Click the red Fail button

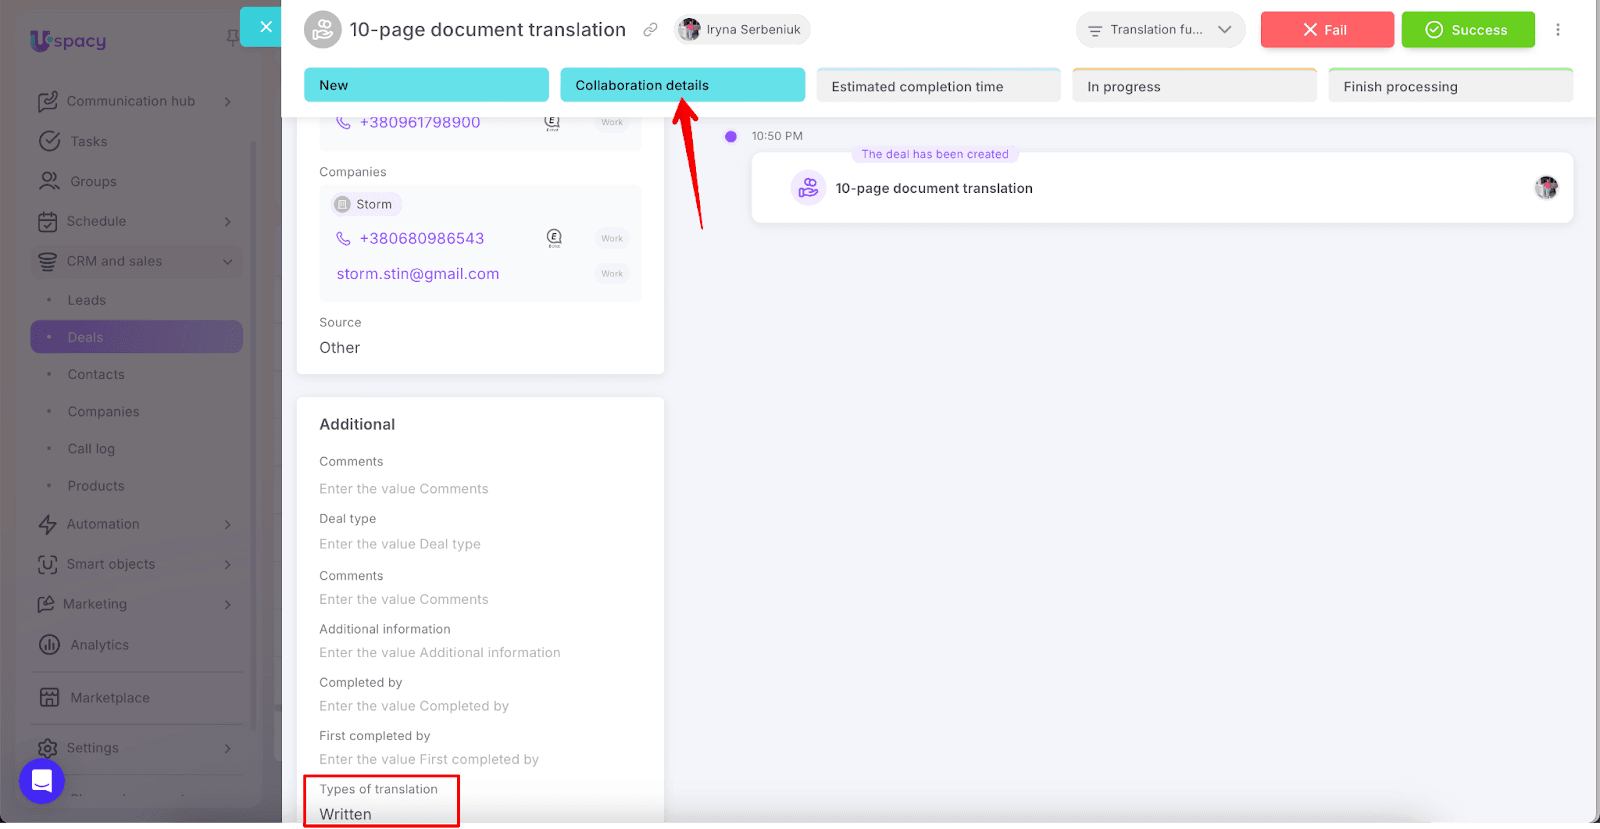(x=1326, y=30)
